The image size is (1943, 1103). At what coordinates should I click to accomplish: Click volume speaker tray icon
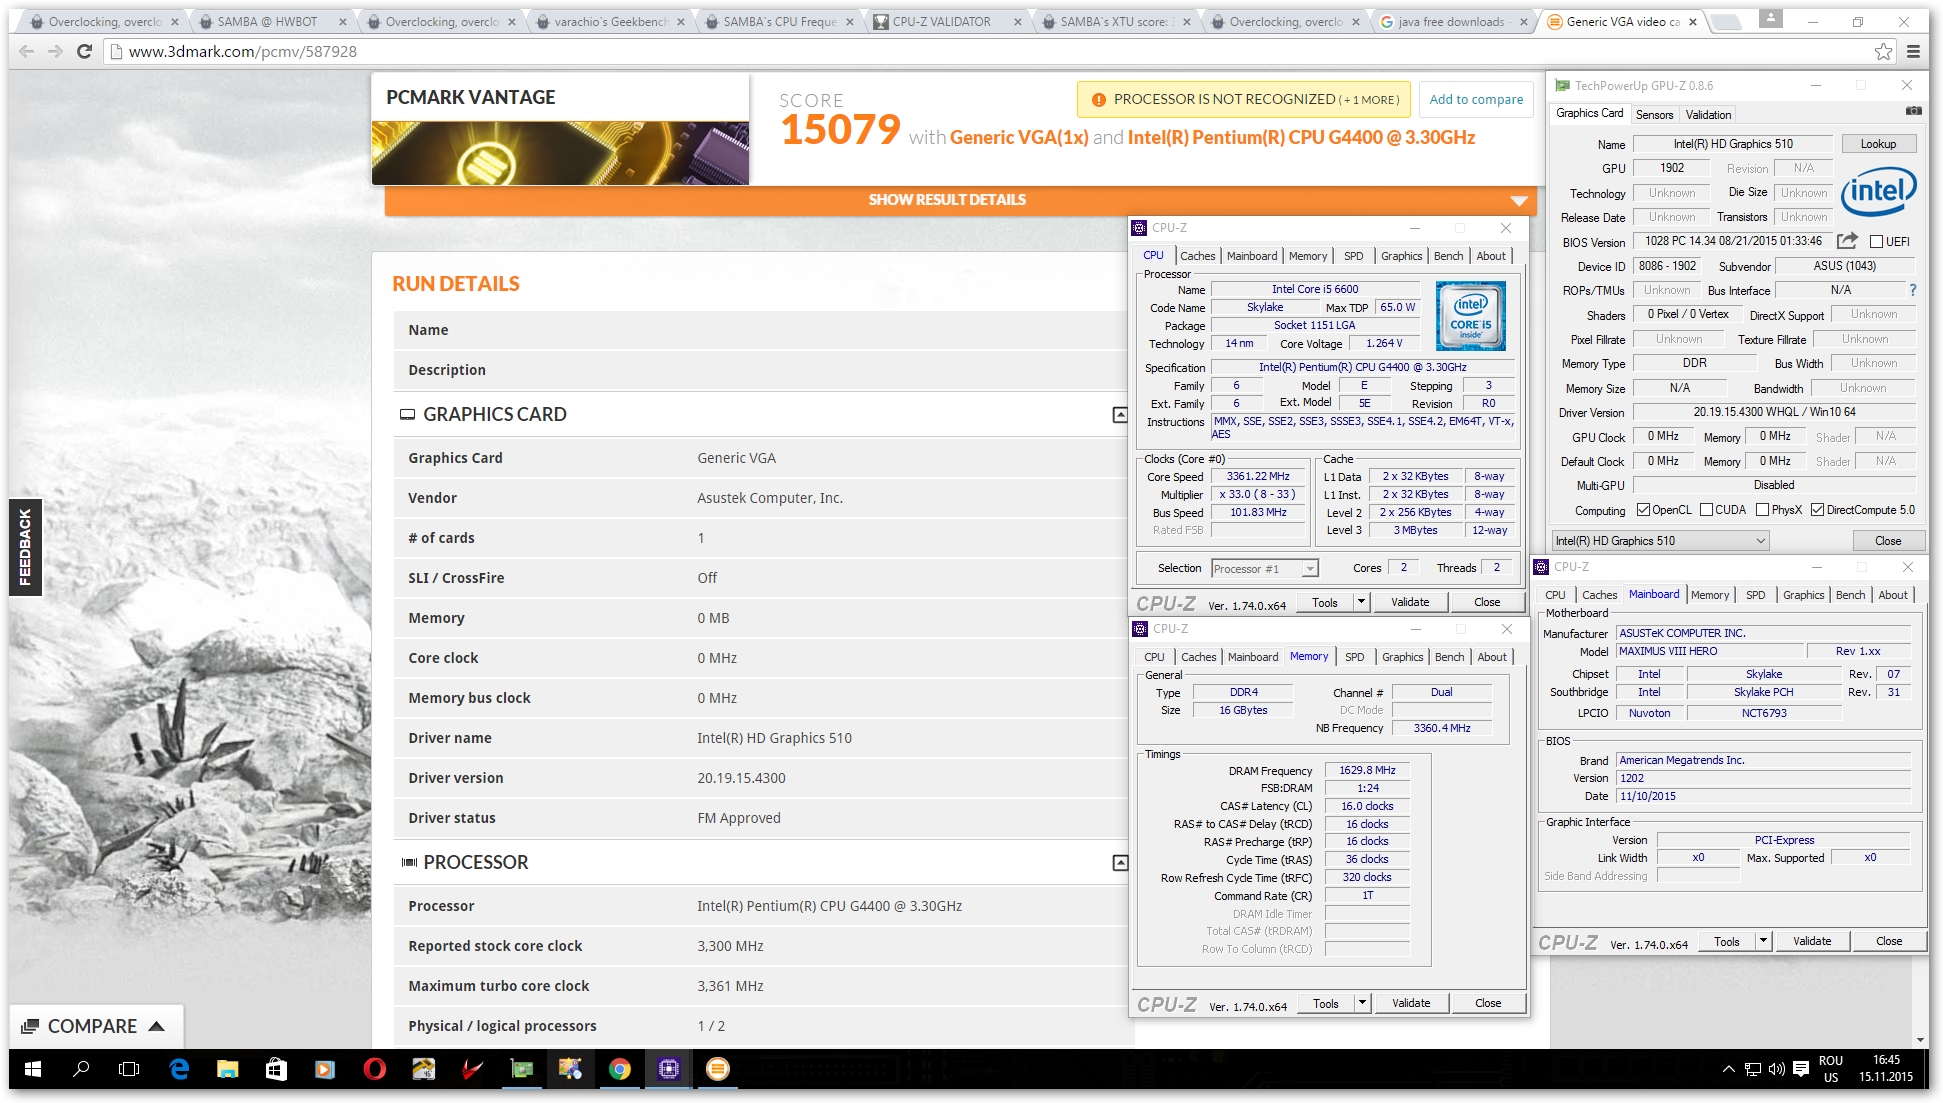tap(1776, 1069)
